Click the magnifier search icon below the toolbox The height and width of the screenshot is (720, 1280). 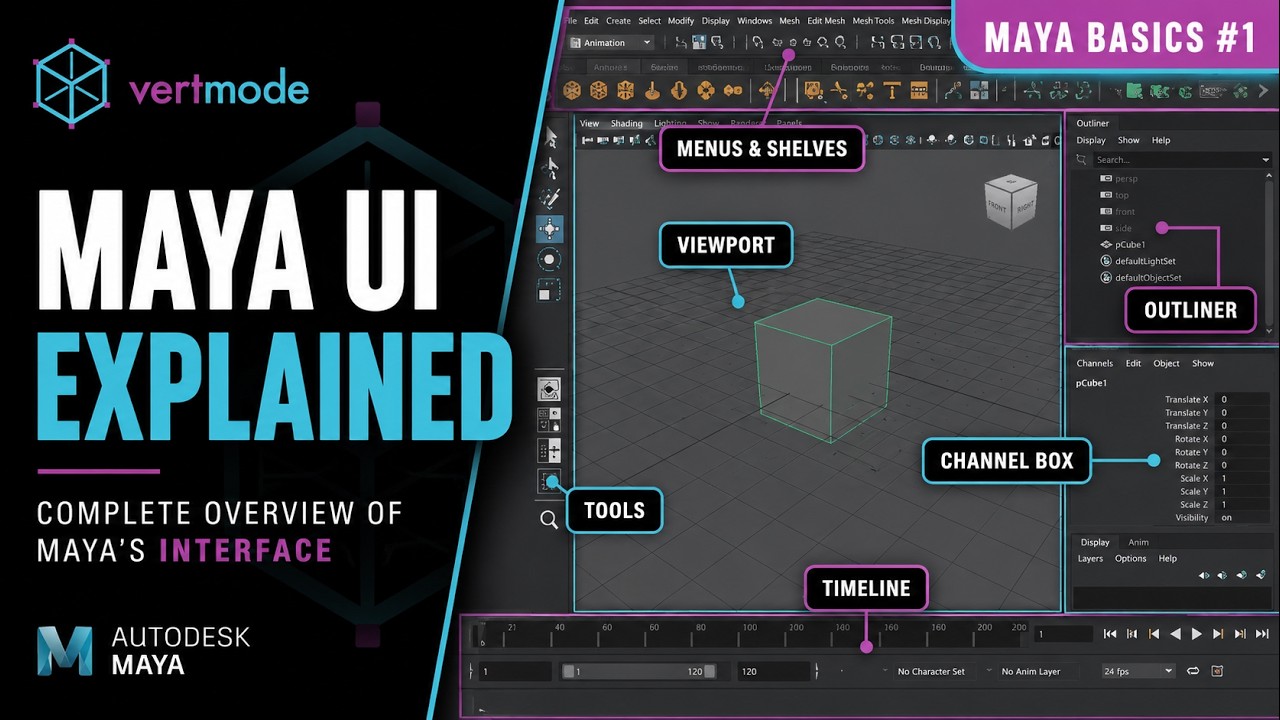(x=549, y=519)
